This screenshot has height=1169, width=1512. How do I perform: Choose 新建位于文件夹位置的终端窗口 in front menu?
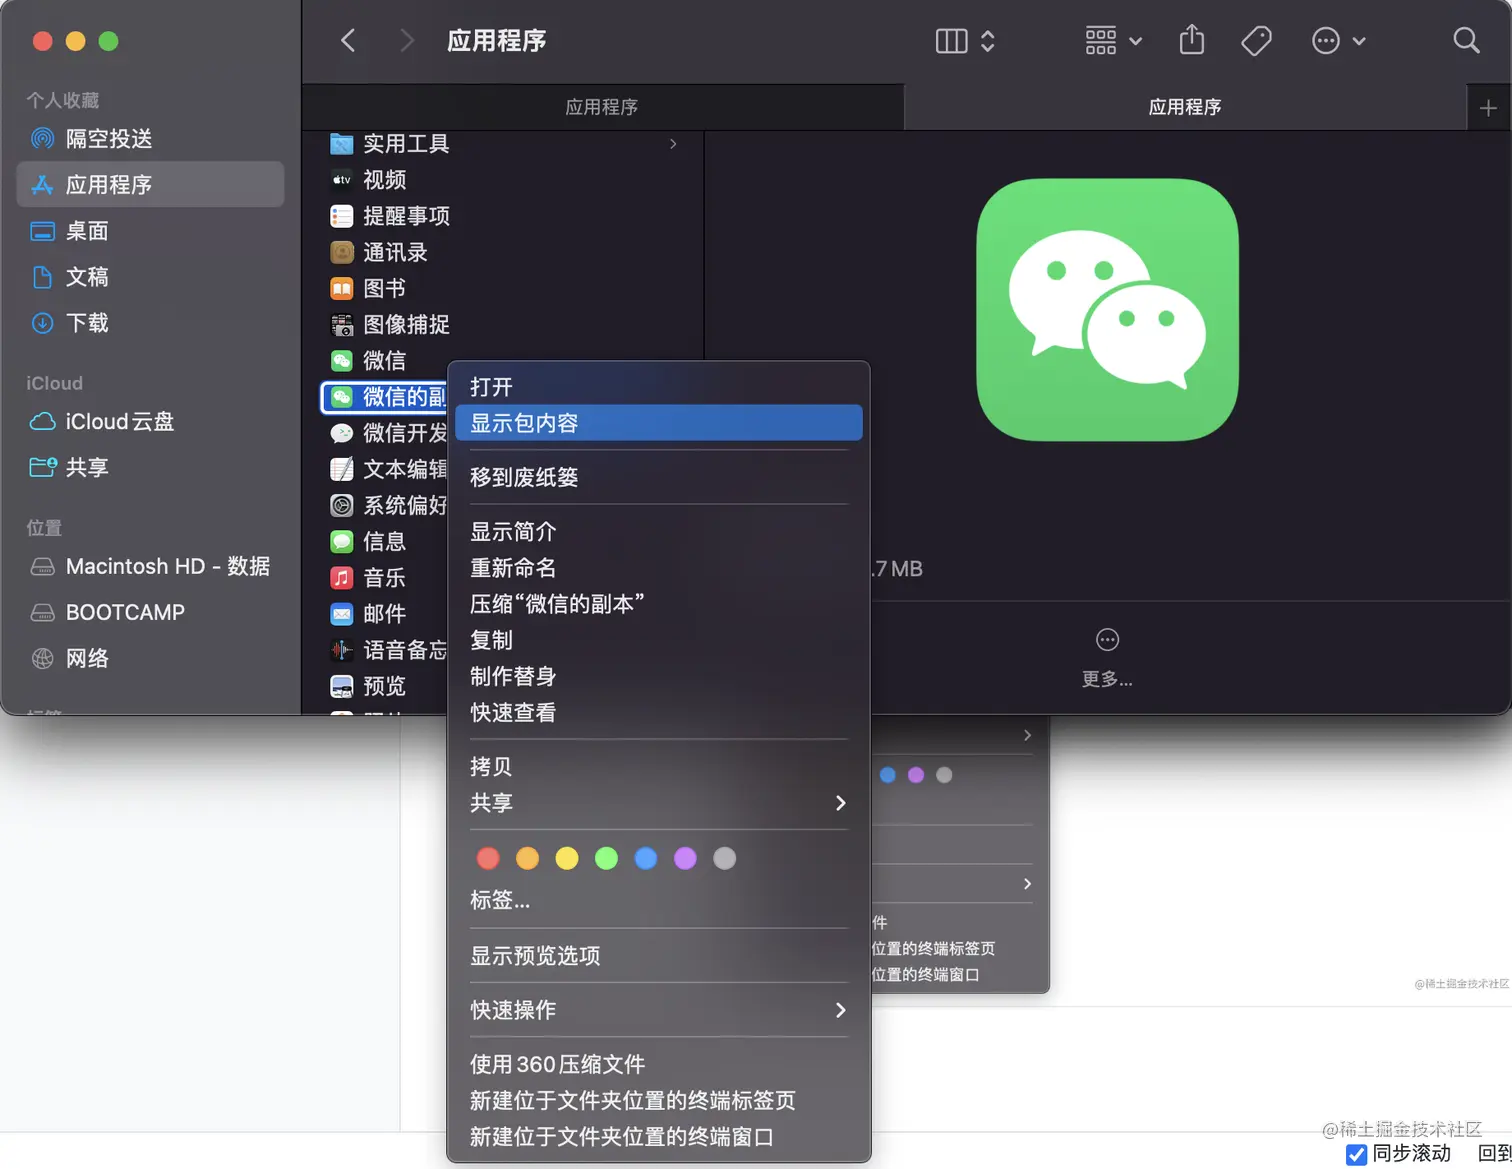coord(658,1137)
